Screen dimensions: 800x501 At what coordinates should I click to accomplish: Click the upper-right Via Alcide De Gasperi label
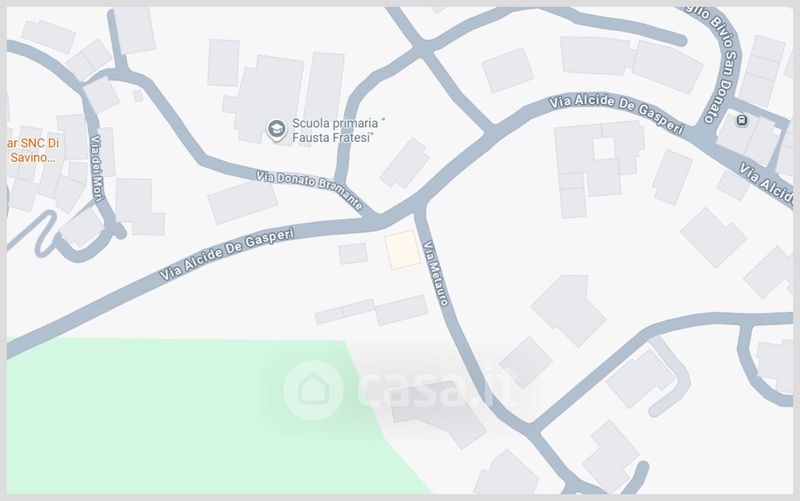pyautogui.click(x=616, y=114)
